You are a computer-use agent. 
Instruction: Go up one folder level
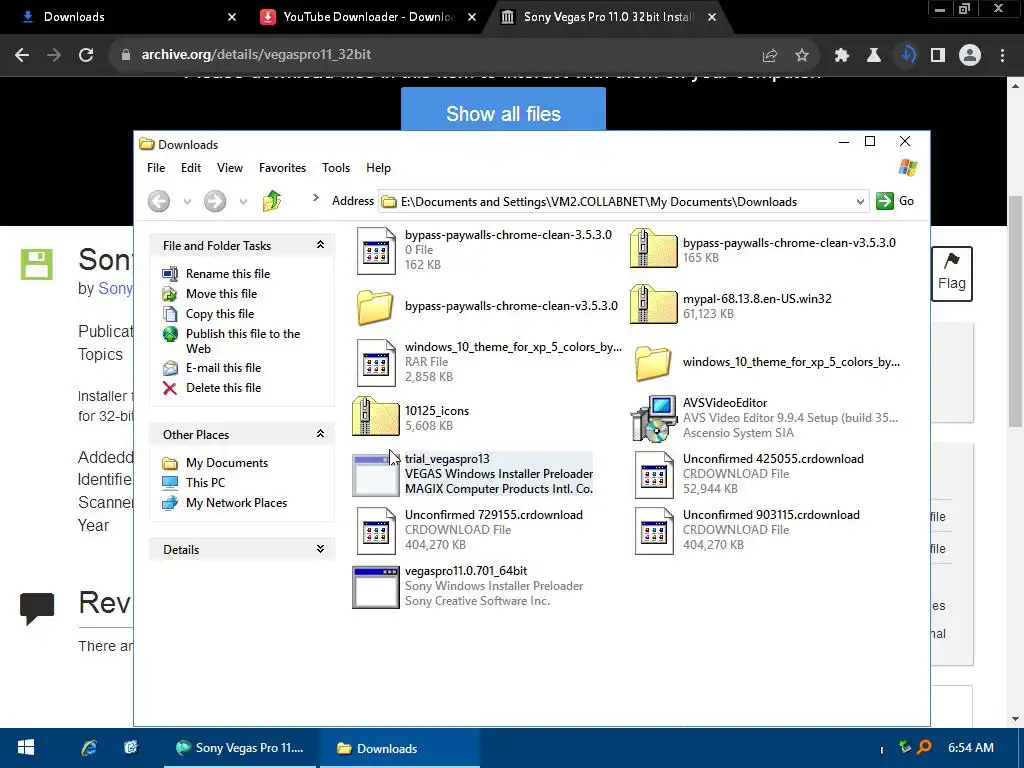coord(272,200)
